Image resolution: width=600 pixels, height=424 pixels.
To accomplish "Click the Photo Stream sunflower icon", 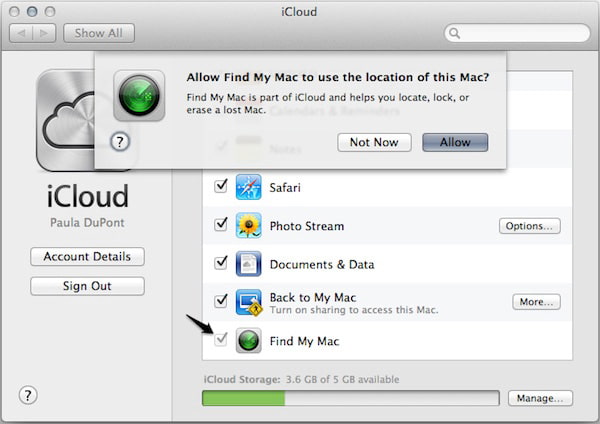I will [x=248, y=226].
